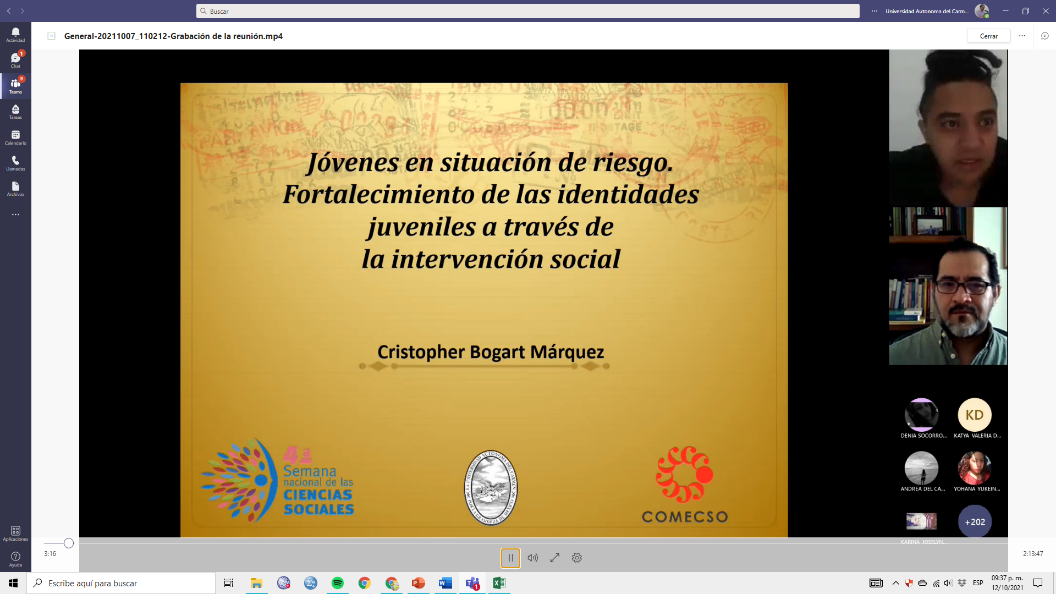Screen dimensions: 1056x594
Task: Select Denia Socorro participant avatar
Action: coord(921,415)
